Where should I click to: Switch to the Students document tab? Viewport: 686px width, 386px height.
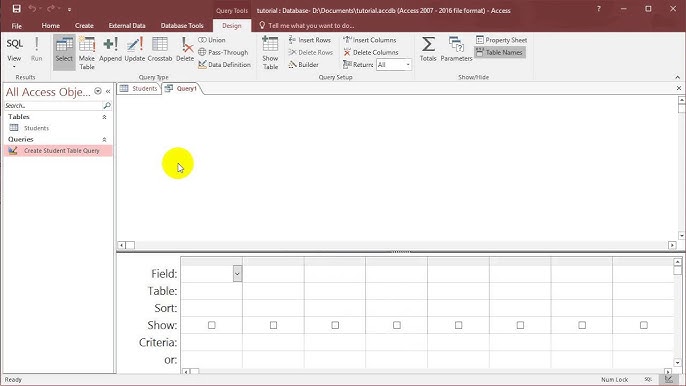(x=139, y=88)
